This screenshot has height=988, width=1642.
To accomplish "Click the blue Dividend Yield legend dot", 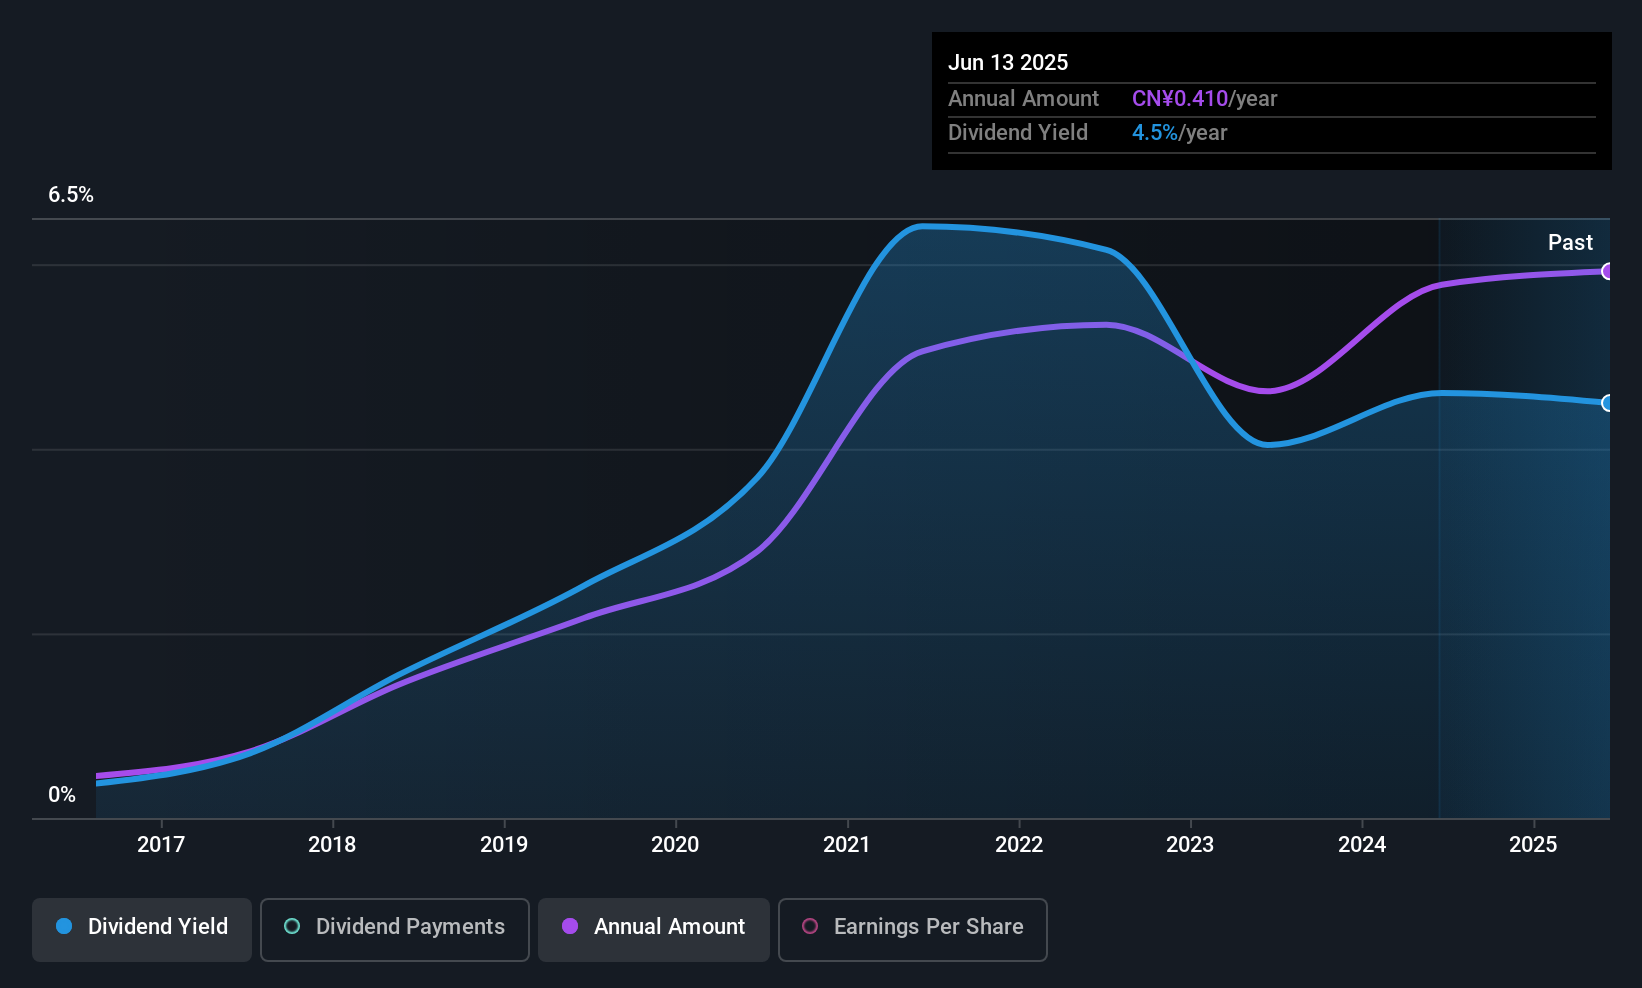I will coord(64,927).
